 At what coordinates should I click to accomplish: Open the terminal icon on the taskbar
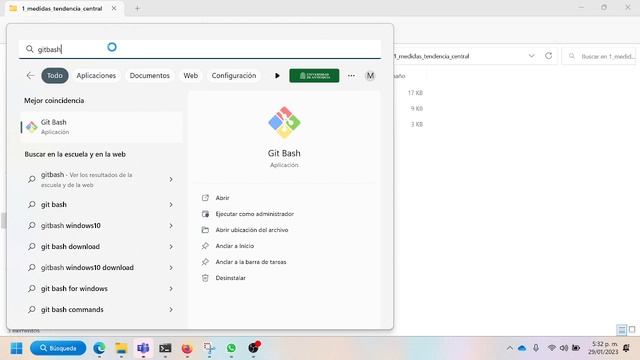165,348
